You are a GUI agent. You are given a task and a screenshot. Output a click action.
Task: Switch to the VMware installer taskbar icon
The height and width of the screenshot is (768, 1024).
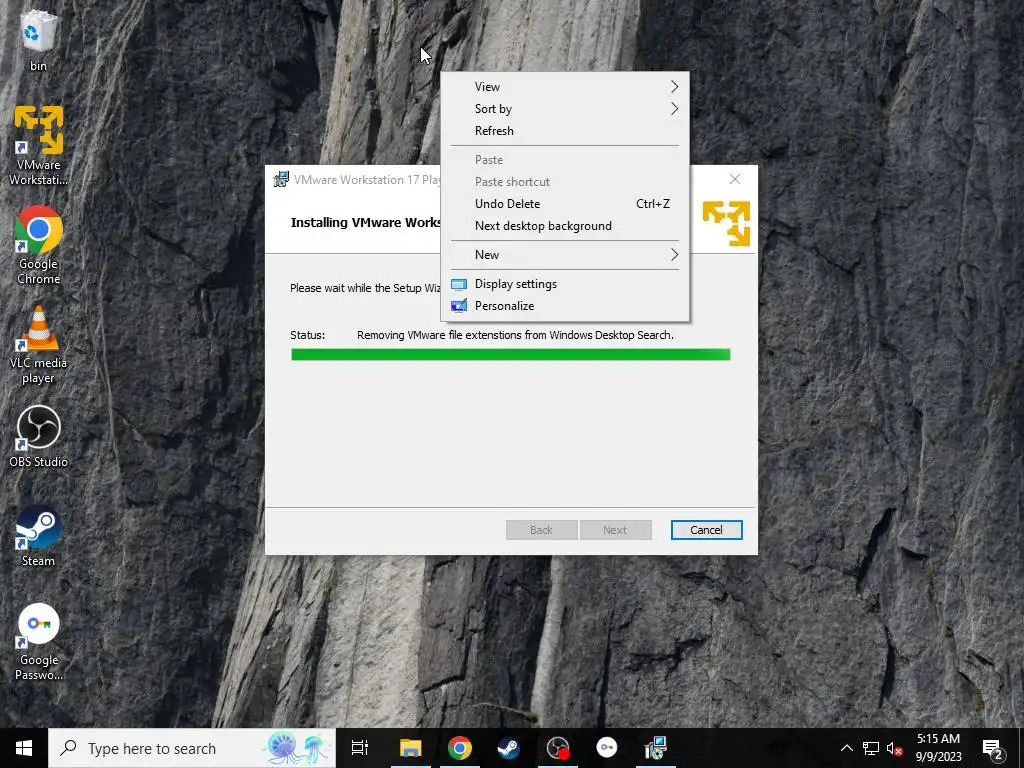655,748
